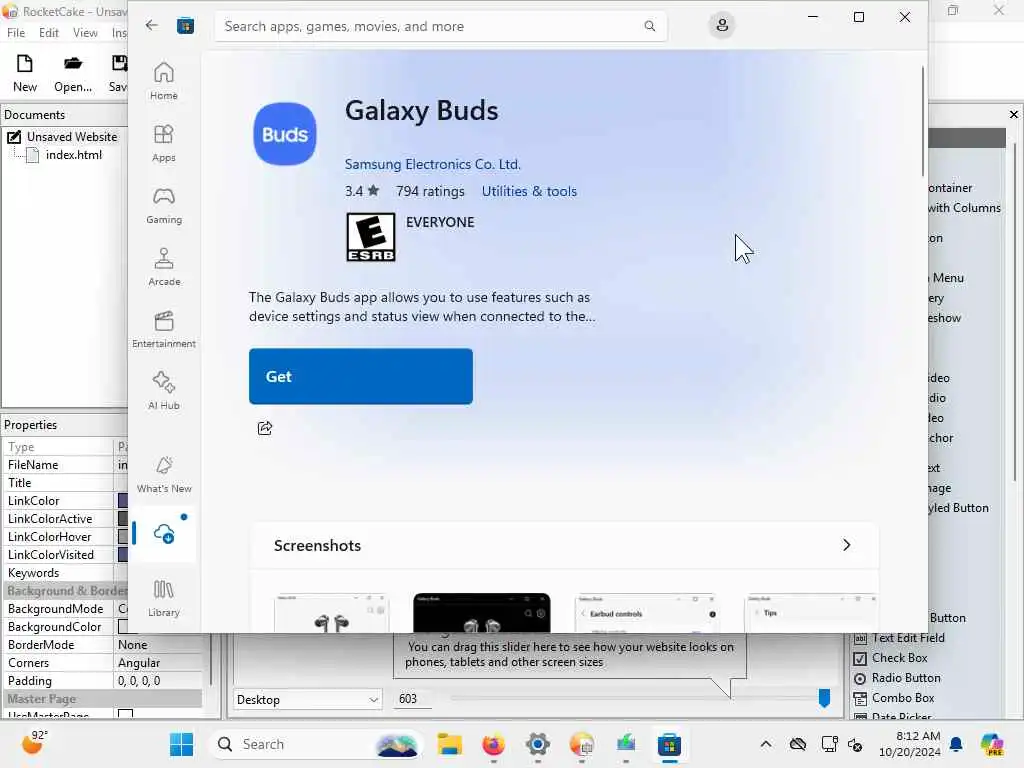
Task: Open Gaming section in Store sidebar
Action: (163, 206)
